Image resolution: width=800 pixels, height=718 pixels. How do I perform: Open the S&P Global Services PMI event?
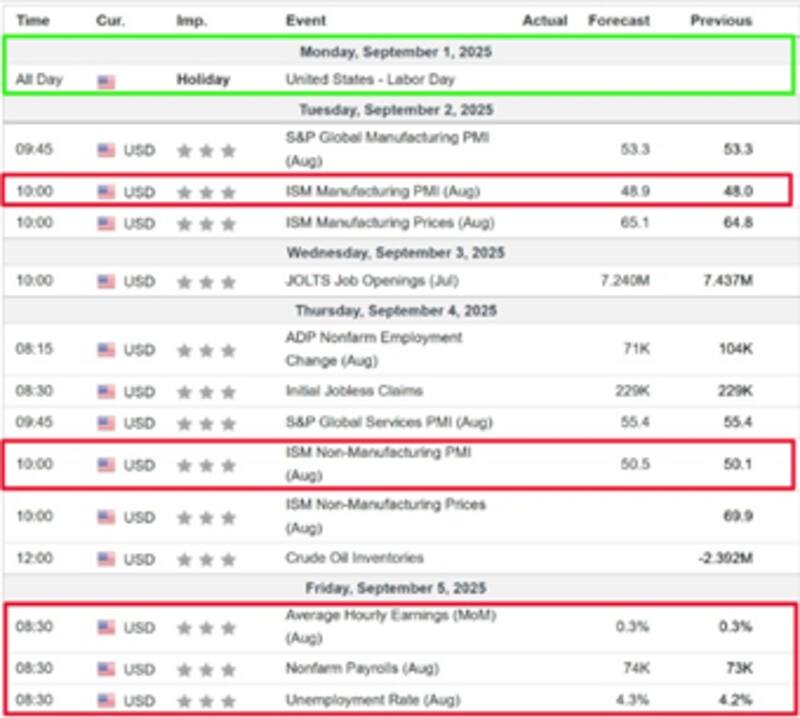[386, 421]
